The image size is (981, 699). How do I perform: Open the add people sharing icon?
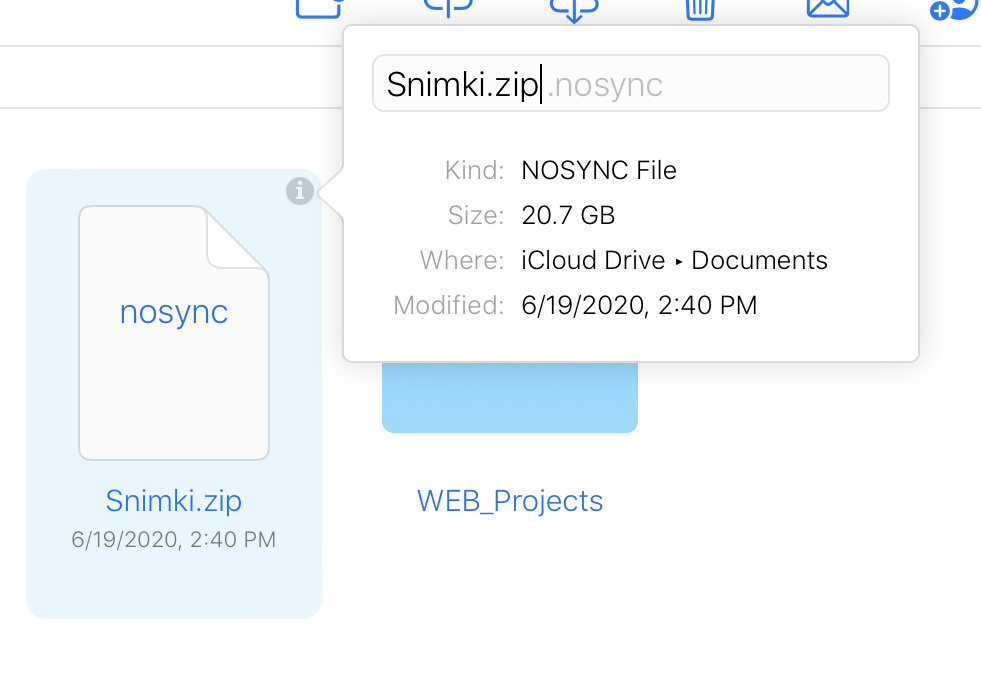(953, 9)
